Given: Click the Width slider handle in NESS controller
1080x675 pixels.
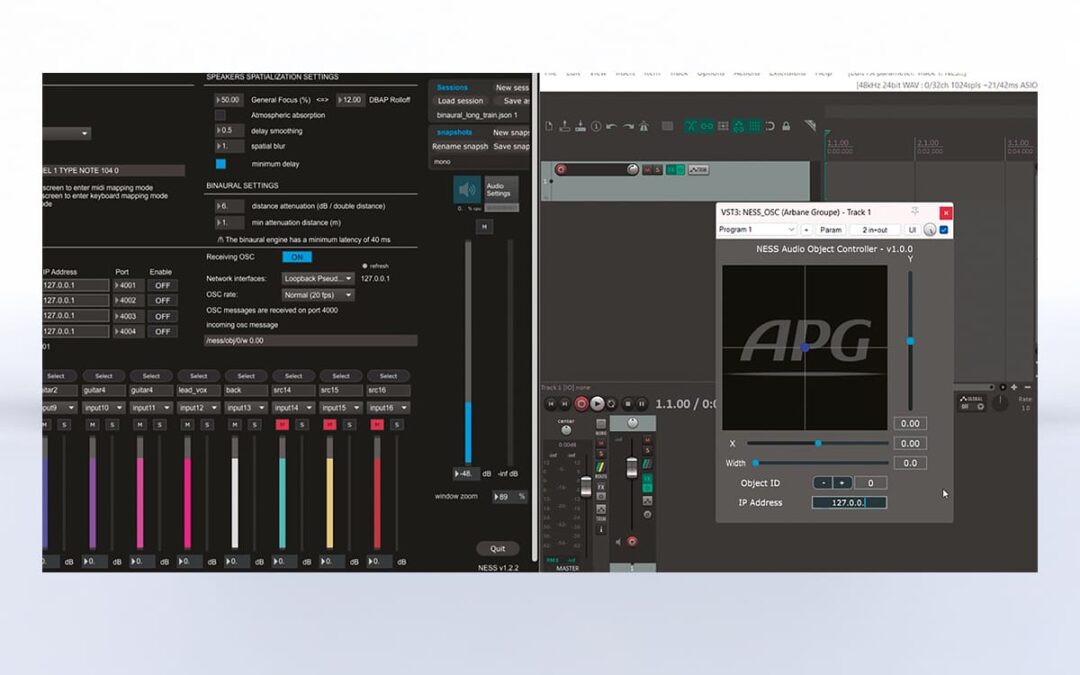Looking at the screenshot, I should pyautogui.click(x=756, y=463).
